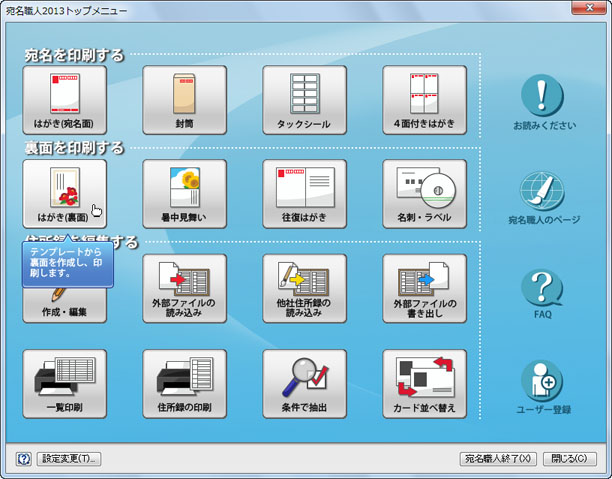This screenshot has height=479, width=612.
Task: Open 外部ファイルの読み込み import tool
Action: (184, 288)
